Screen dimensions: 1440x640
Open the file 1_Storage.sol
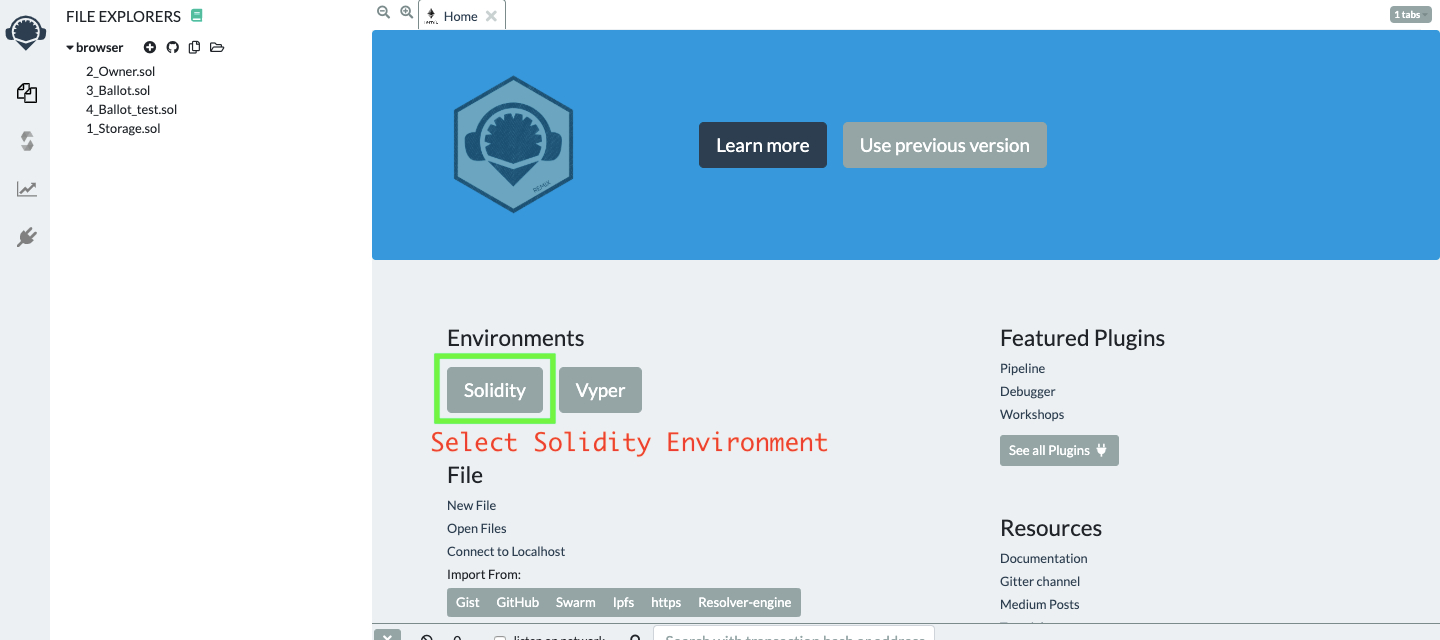point(123,129)
